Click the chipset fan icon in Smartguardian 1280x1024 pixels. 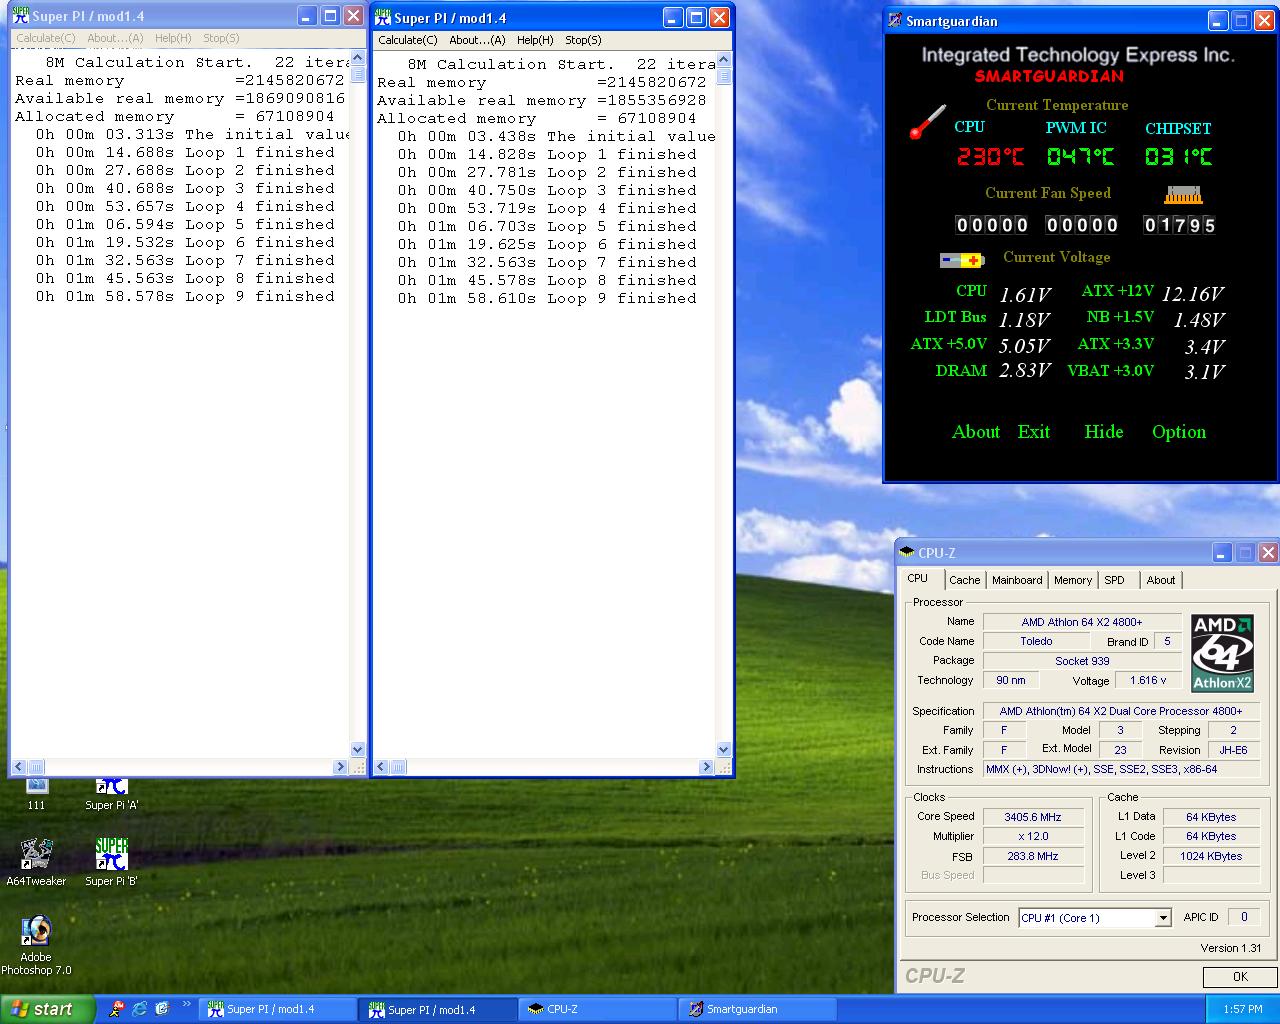click(1182, 195)
